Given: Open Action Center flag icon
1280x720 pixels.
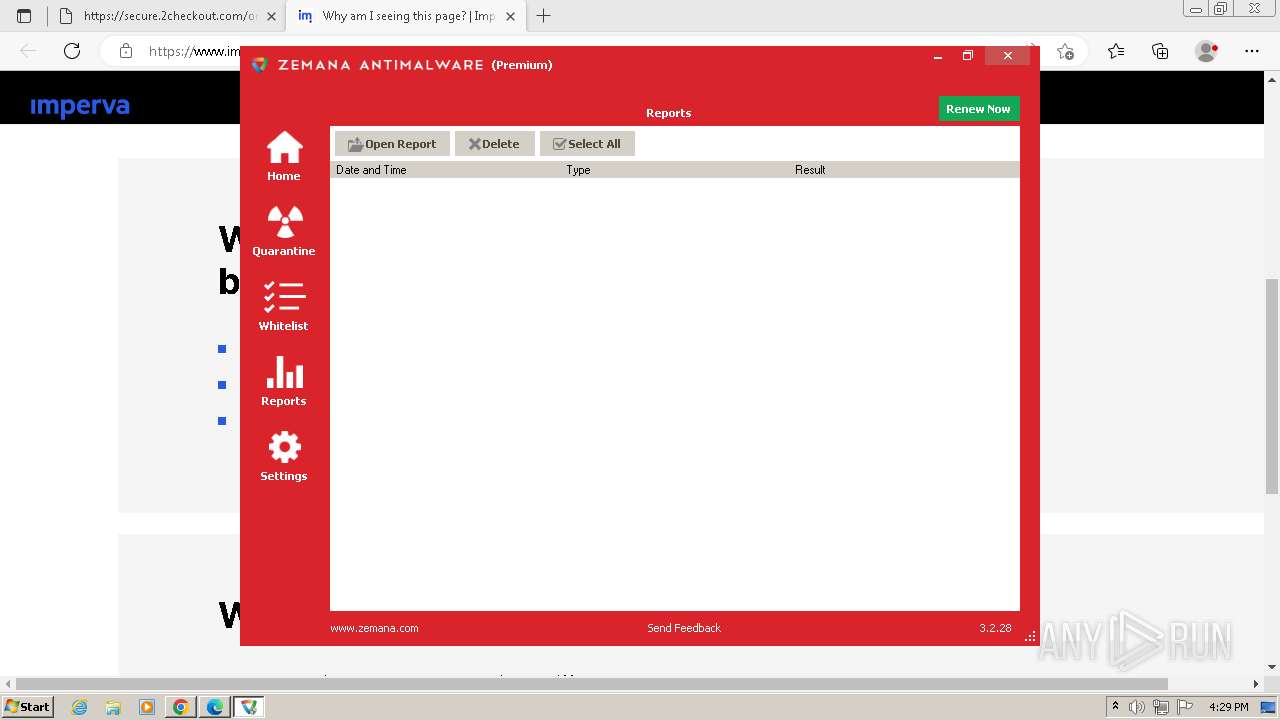Looking at the screenshot, I should (1183, 707).
